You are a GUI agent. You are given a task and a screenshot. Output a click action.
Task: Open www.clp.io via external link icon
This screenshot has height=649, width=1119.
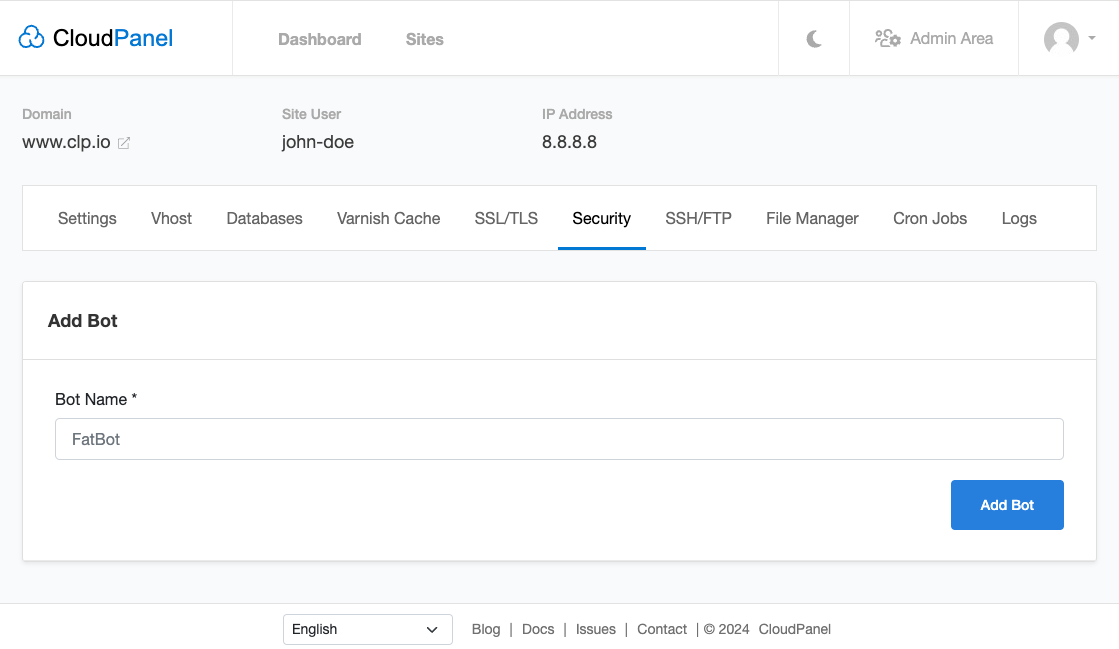click(x=124, y=143)
